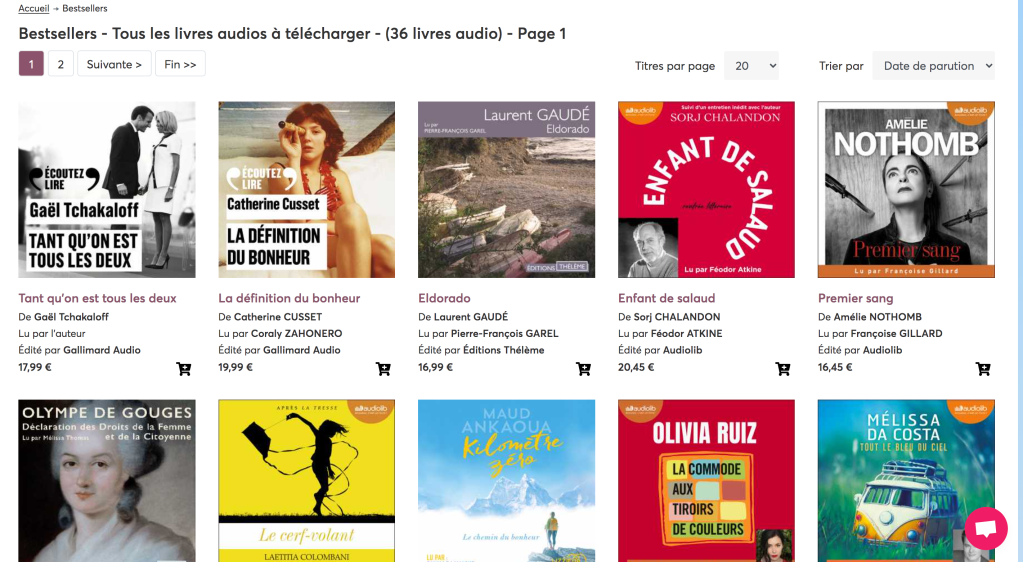Open the Titres par page dropdown
1023x562 pixels.
(x=752, y=66)
